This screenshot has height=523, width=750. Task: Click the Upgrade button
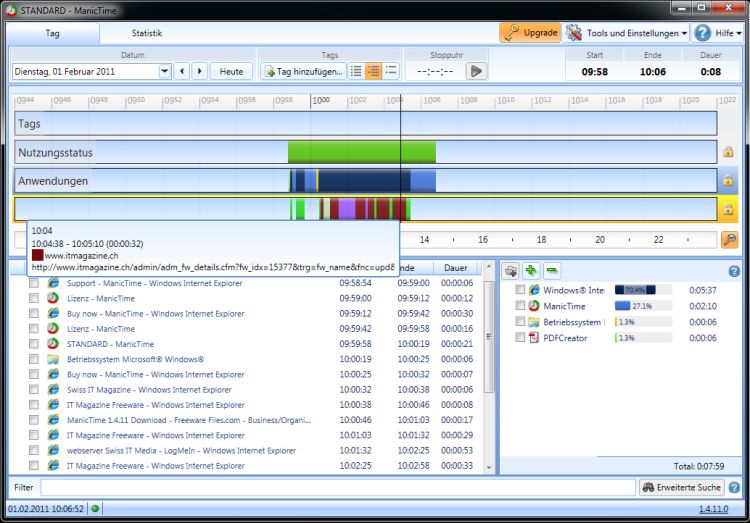click(530, 33)
